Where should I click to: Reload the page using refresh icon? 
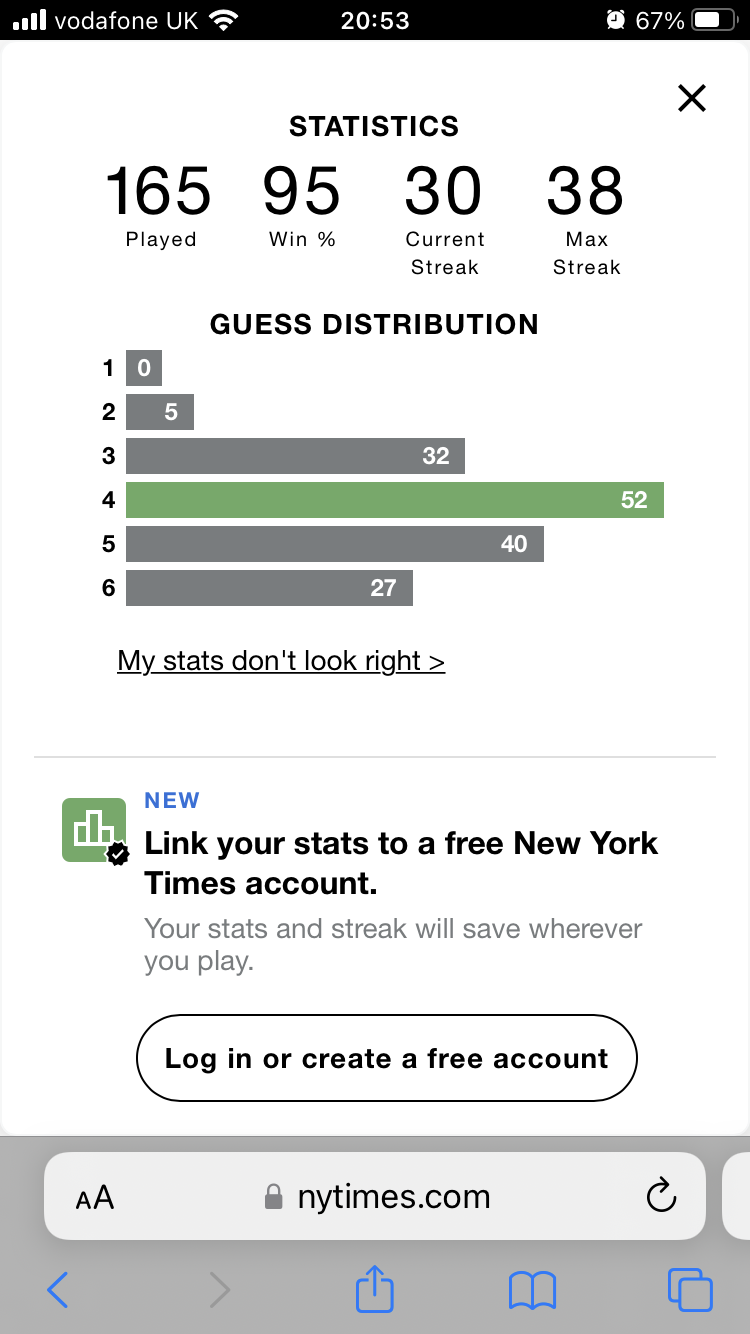[662, 1196]
